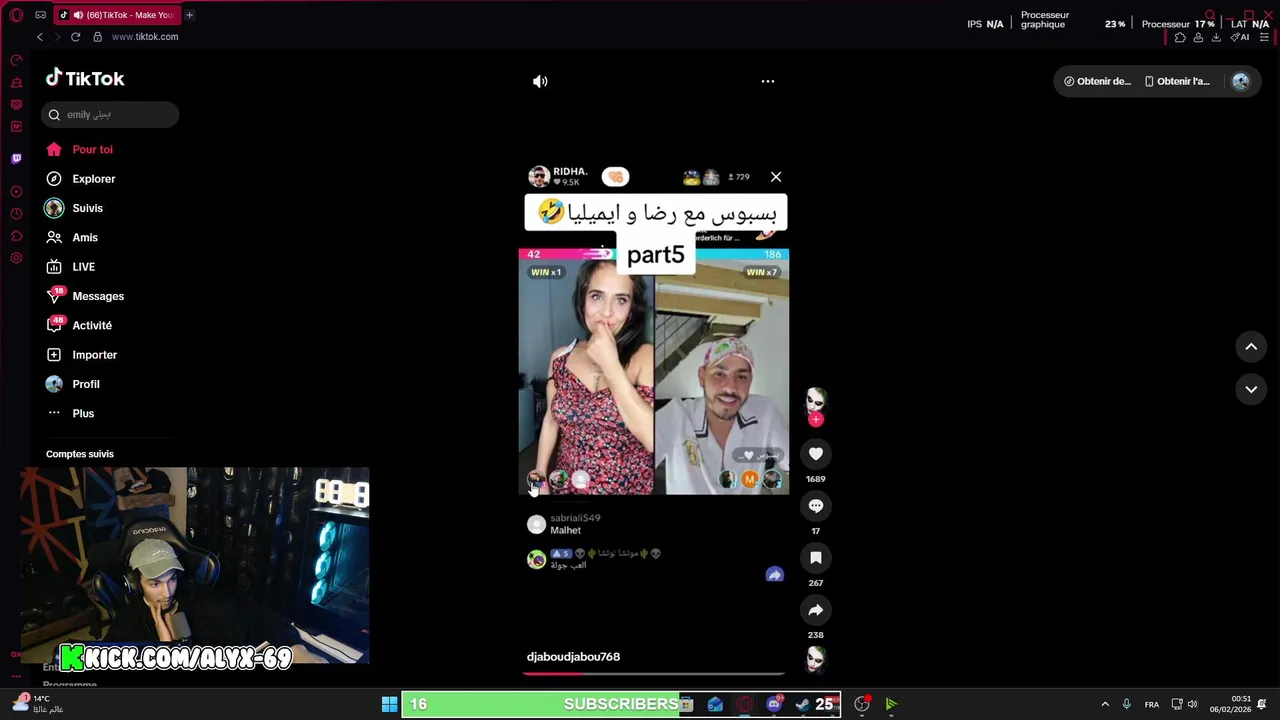This screenshot has width=1280, height=720.
Task: Open a new browser tab
Action: (189, 15)
